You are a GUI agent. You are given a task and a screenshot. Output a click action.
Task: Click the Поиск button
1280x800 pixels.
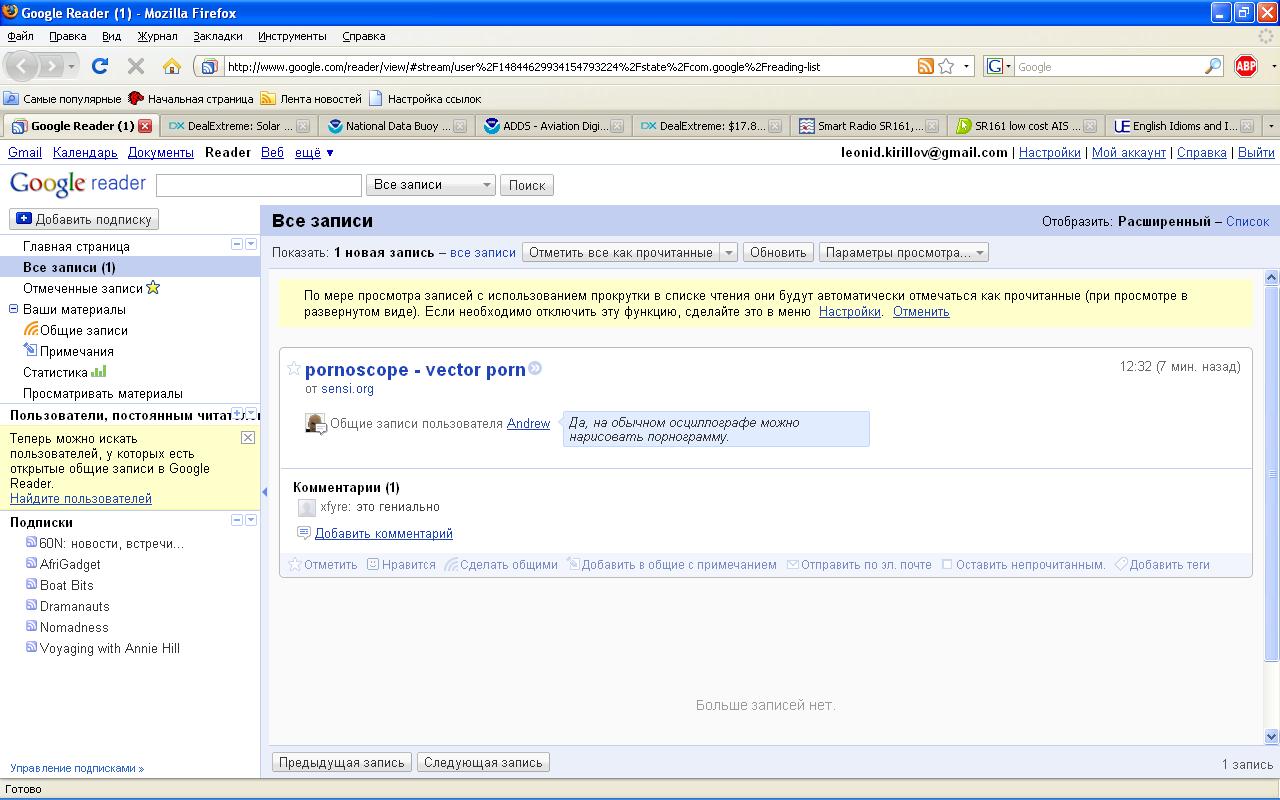tap(527, 185)
